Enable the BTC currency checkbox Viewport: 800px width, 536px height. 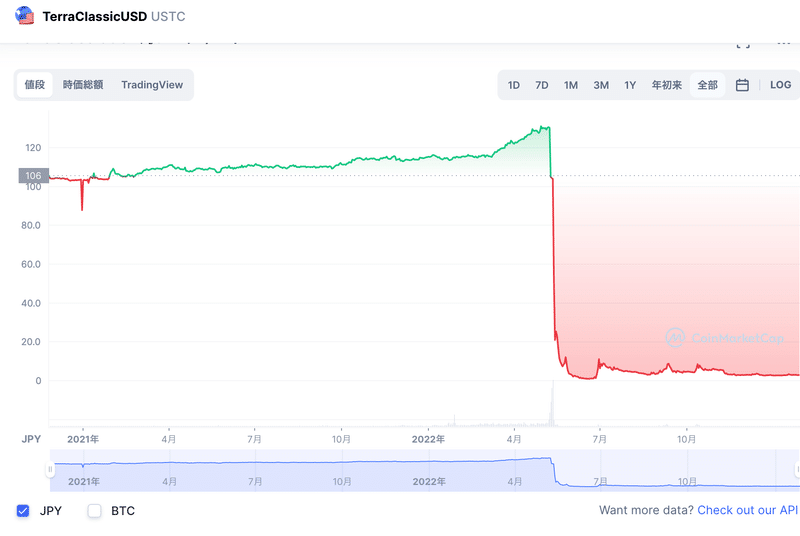coord(95,511)
